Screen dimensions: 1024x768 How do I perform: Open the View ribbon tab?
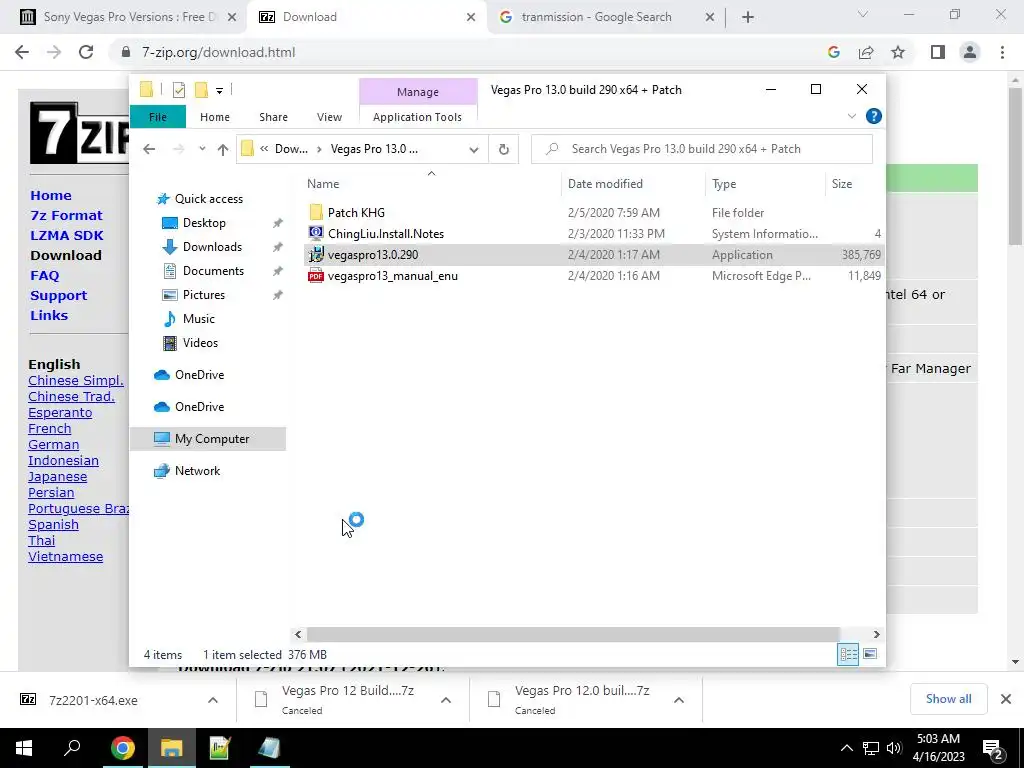[x=329, y=117]
